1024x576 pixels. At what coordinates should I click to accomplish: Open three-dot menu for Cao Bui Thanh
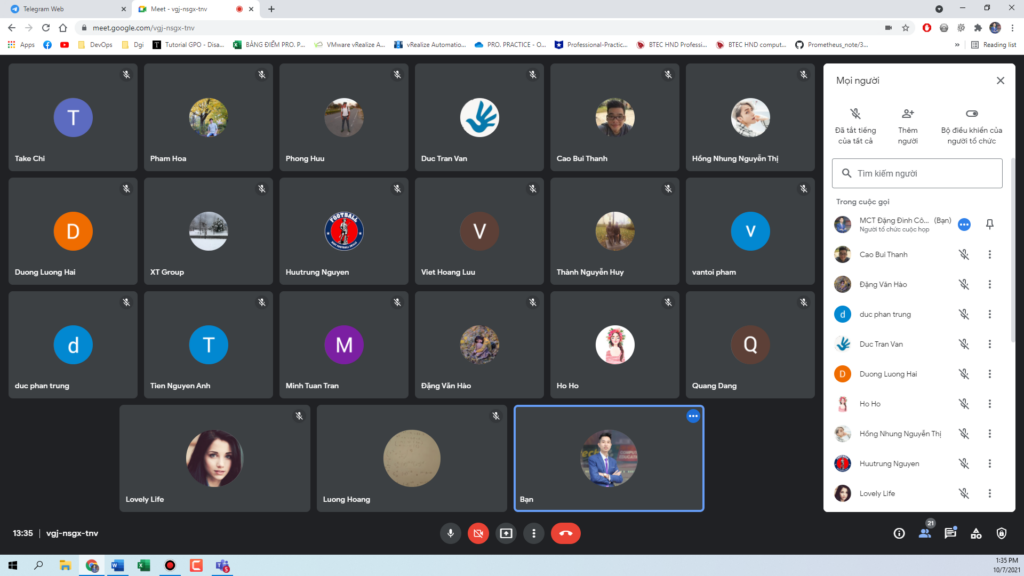coord(989,255)
